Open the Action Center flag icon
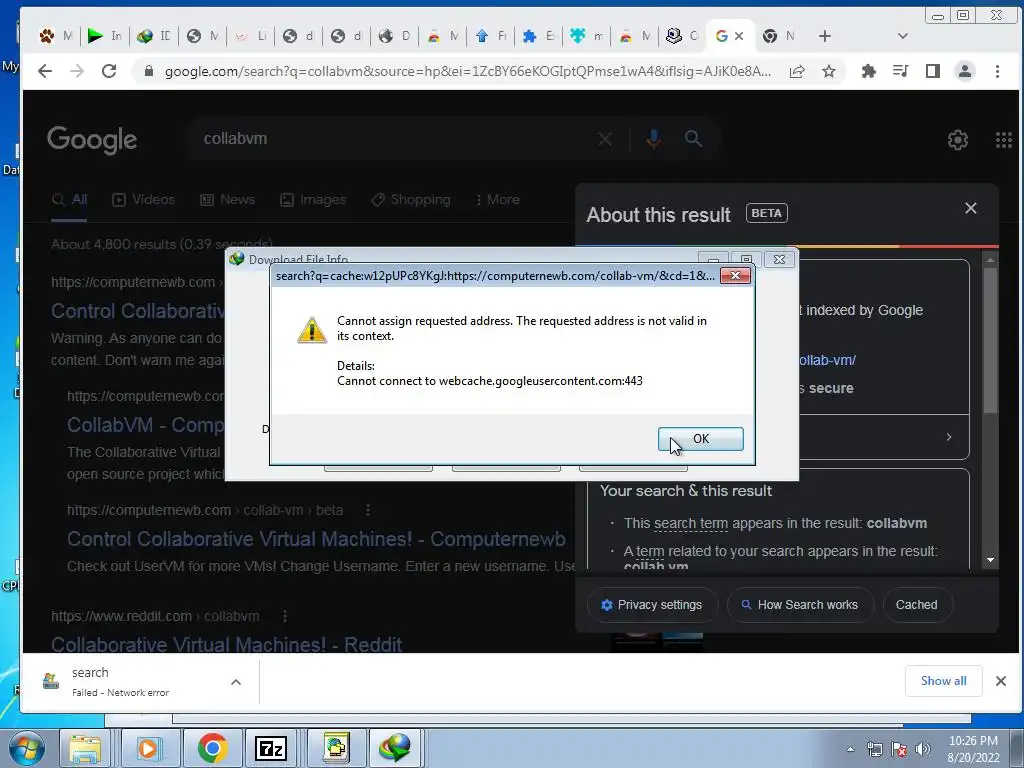 click(899, 749)
